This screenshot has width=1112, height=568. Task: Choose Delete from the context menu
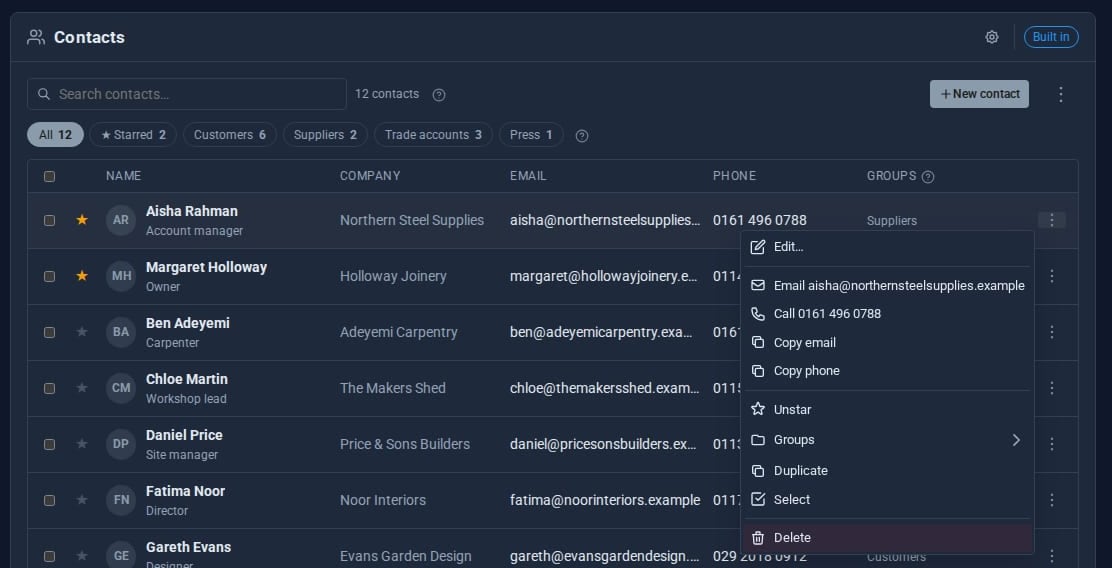[887, 538]
